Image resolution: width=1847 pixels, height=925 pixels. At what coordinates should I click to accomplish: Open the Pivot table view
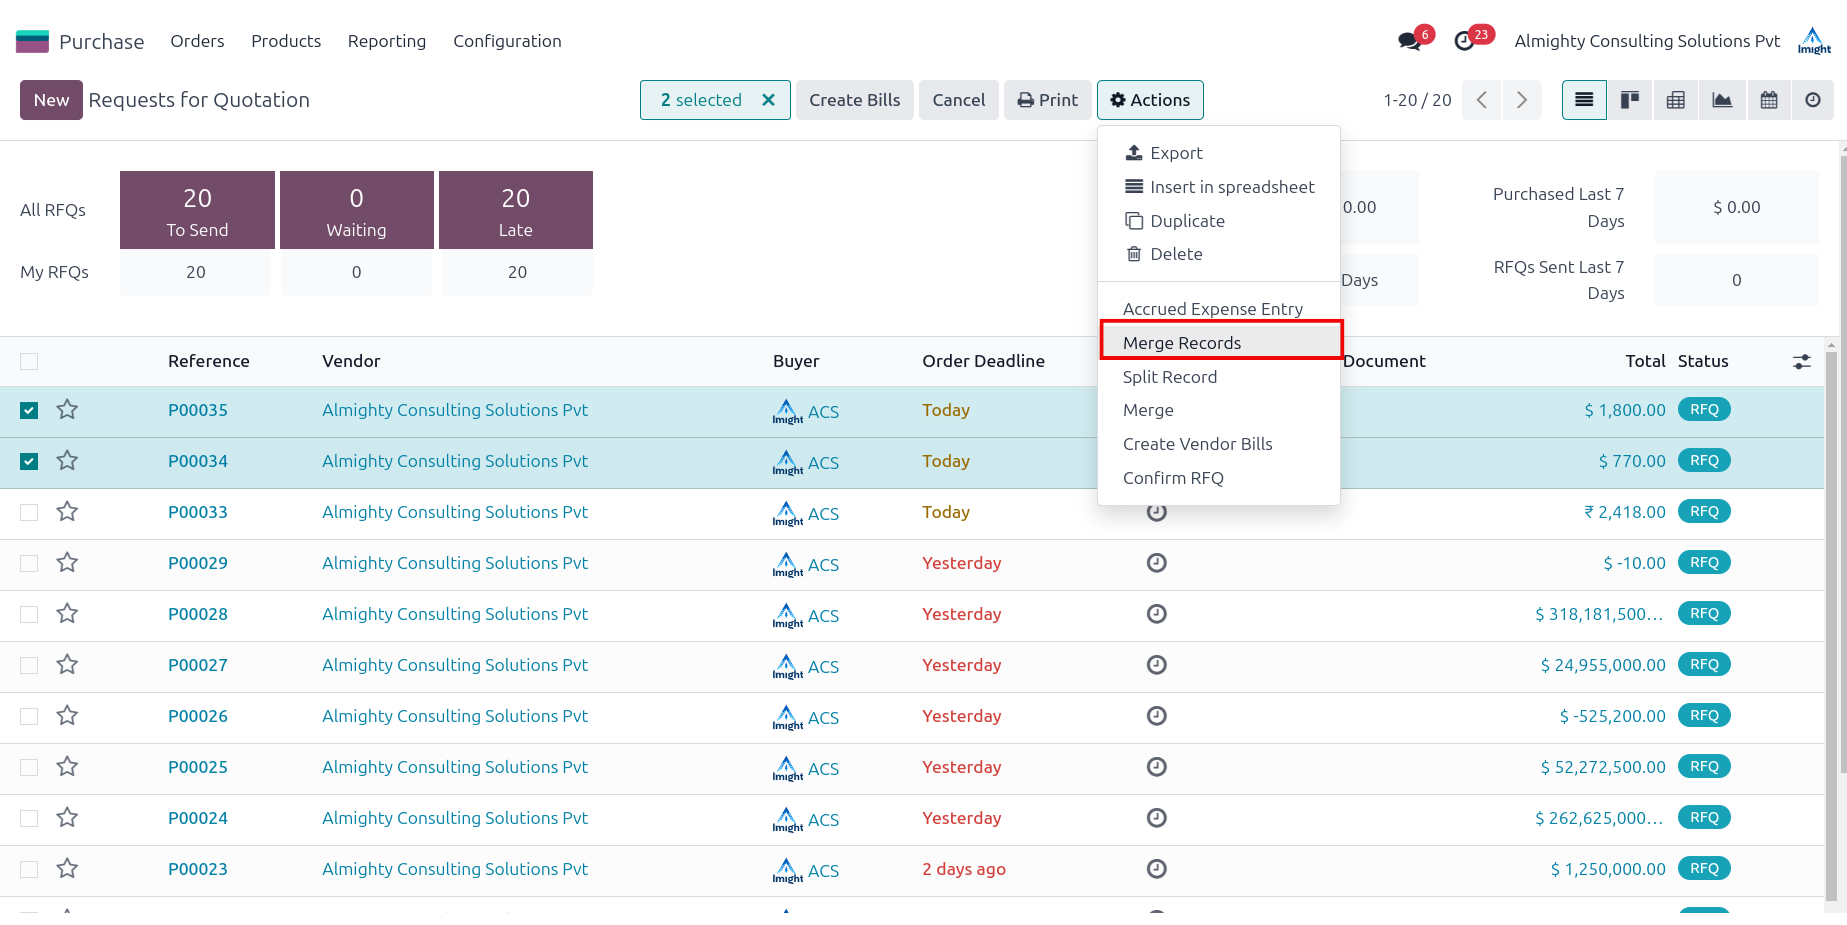click(1676, 100)
